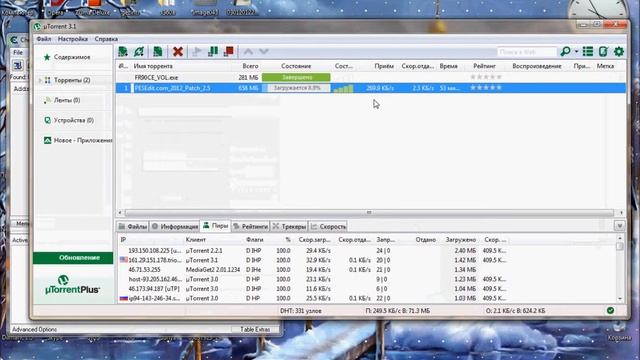
Task: Click the green Обновление button
Action: [73, 258]
